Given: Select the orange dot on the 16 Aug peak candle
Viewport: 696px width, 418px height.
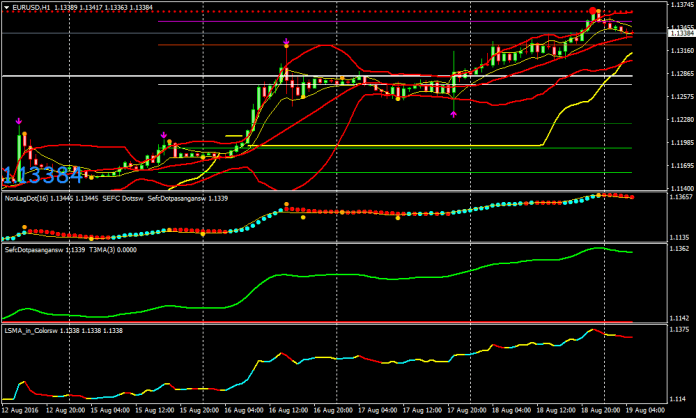Looking at the screenshot, I should [x=285, y=71].
